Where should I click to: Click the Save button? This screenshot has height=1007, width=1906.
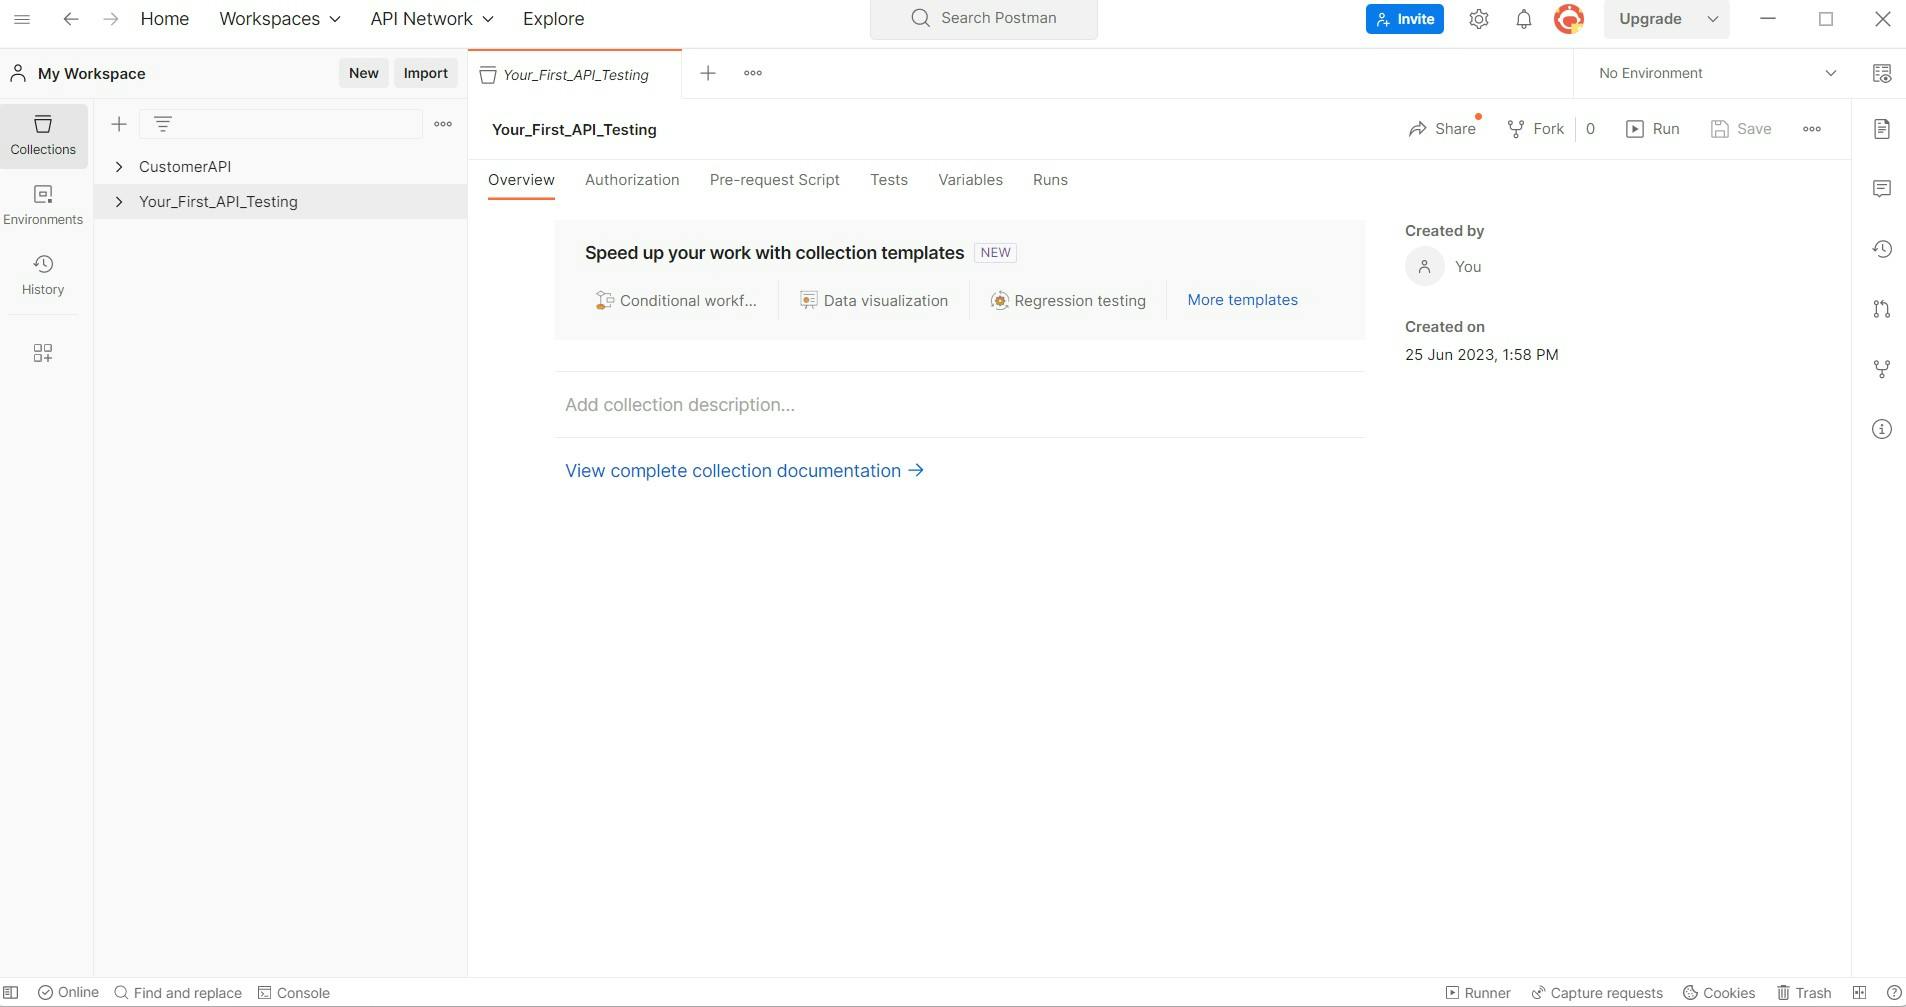pos(1741,129)
